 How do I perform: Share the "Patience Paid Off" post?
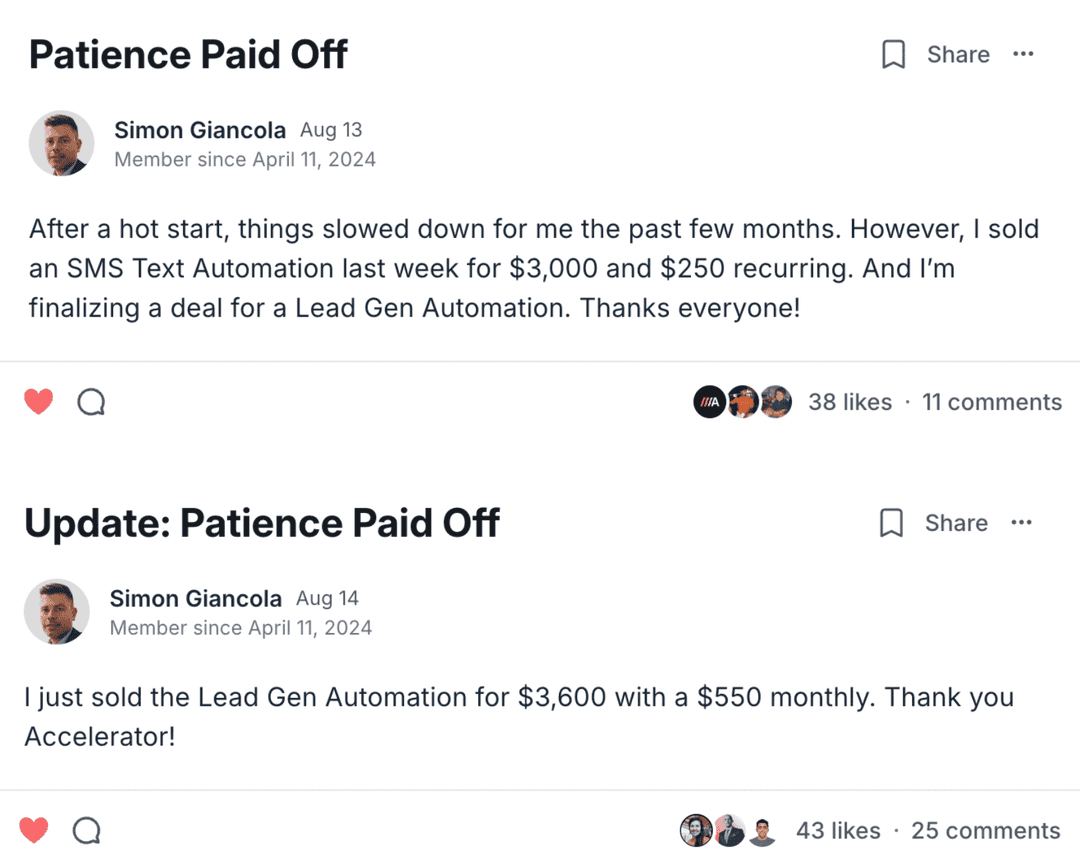(958, 55)
